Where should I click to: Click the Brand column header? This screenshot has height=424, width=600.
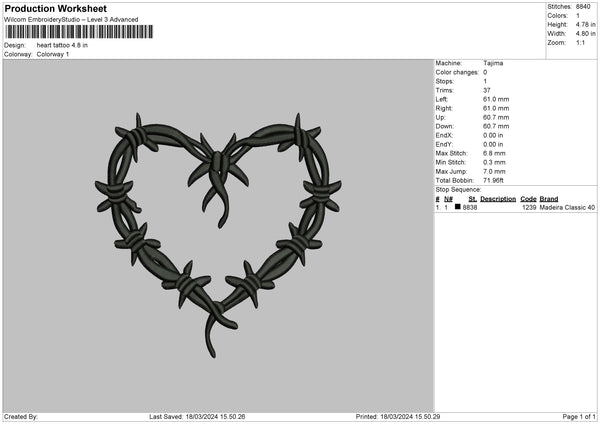click(x=549, y=198)
